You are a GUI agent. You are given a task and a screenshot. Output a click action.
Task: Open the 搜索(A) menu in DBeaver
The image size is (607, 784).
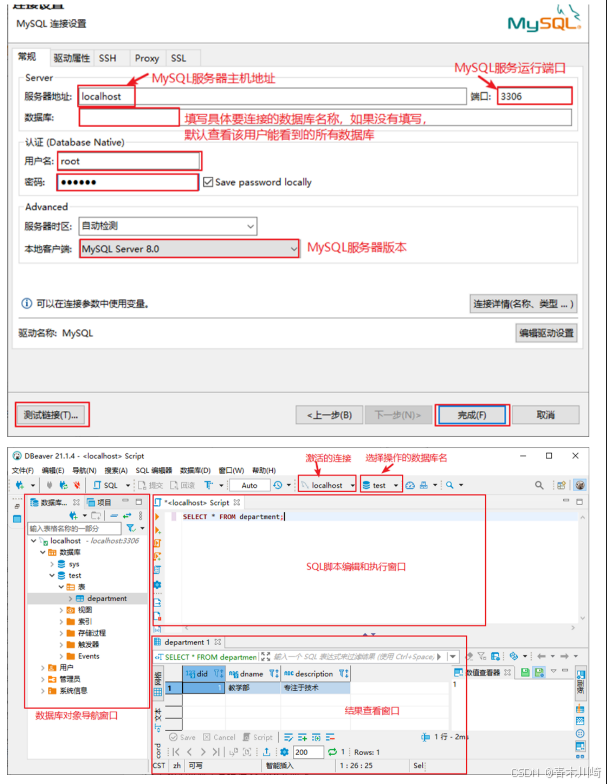(116, 470)
